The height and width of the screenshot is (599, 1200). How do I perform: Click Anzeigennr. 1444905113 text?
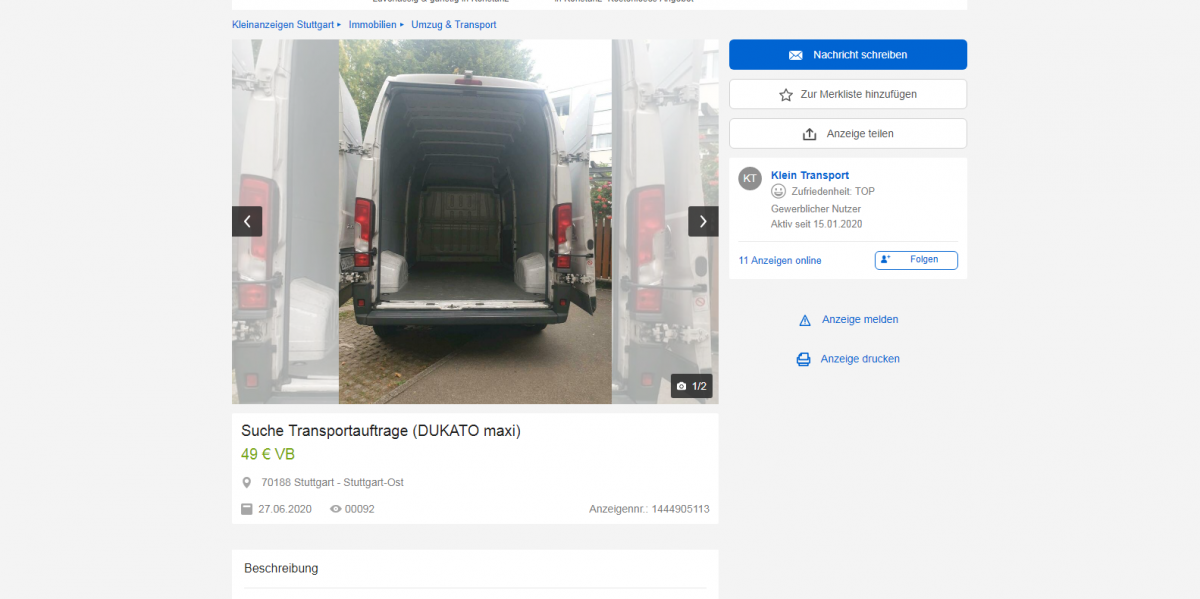pyautogui.click(x=649, y=509)
